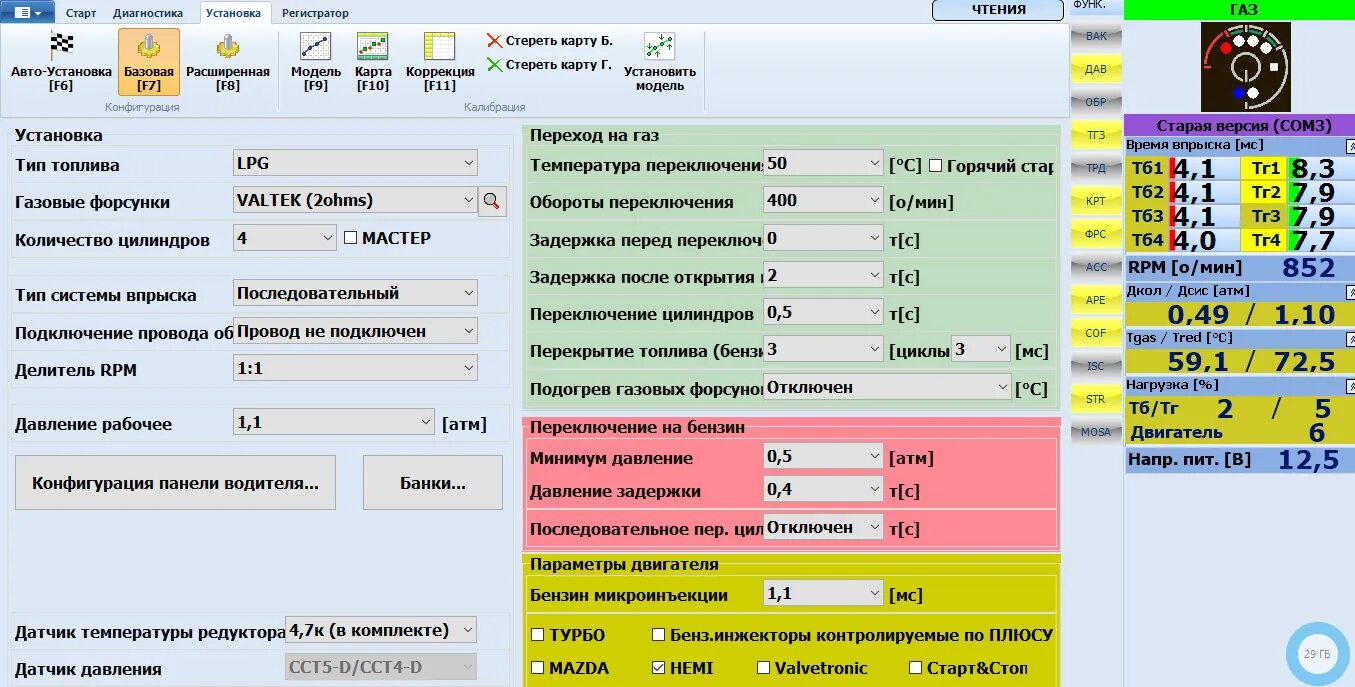Click the magnifier next to gas injectors
The image size is (1355, 687).
tap(491, 201)
